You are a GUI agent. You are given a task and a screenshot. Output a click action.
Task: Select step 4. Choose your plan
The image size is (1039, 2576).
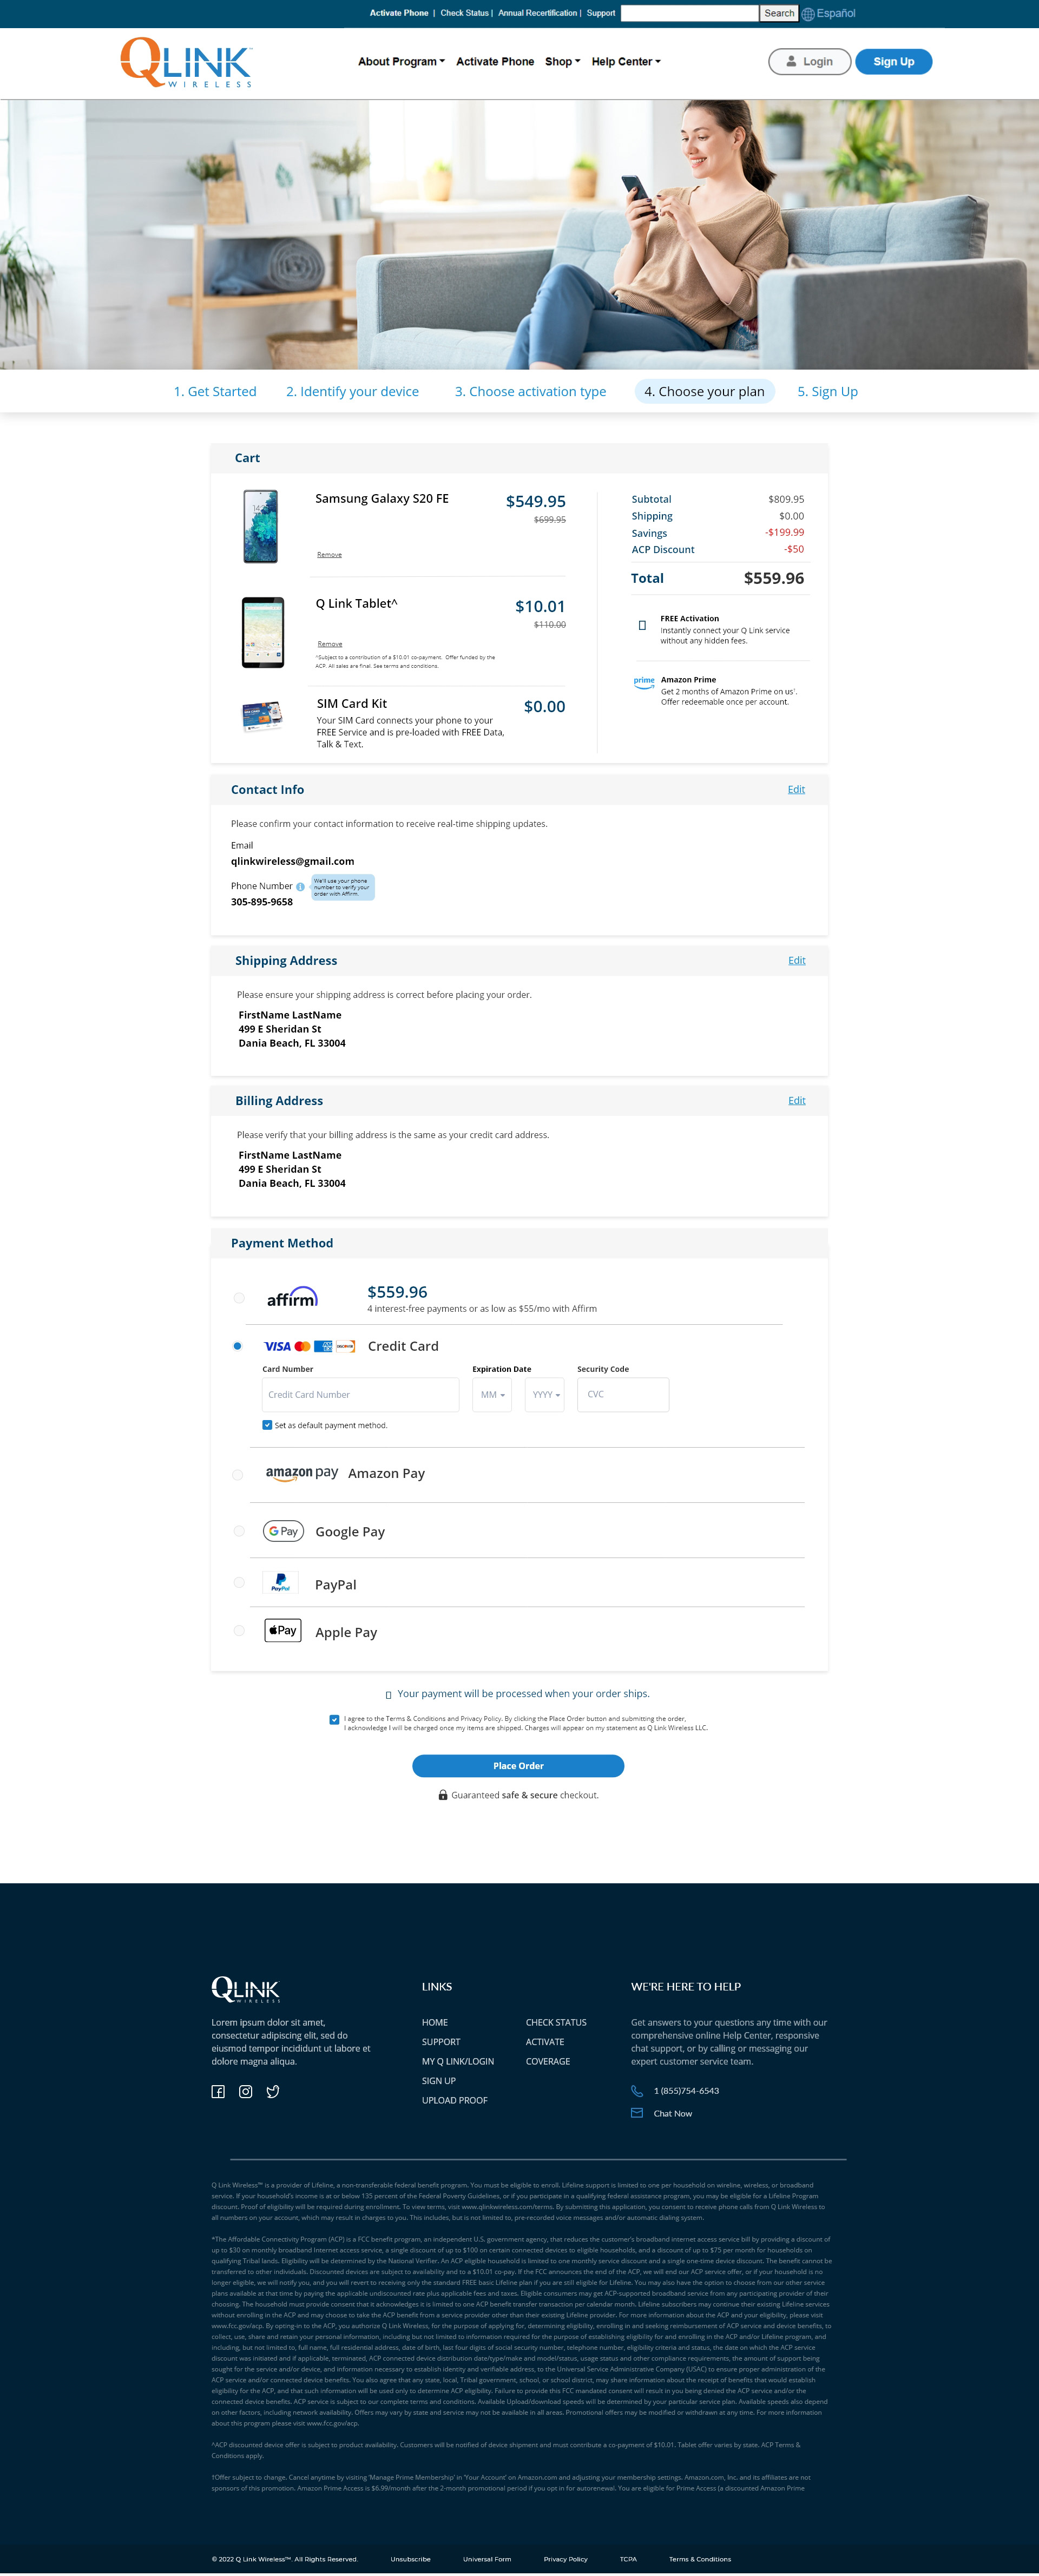[705, 391]
